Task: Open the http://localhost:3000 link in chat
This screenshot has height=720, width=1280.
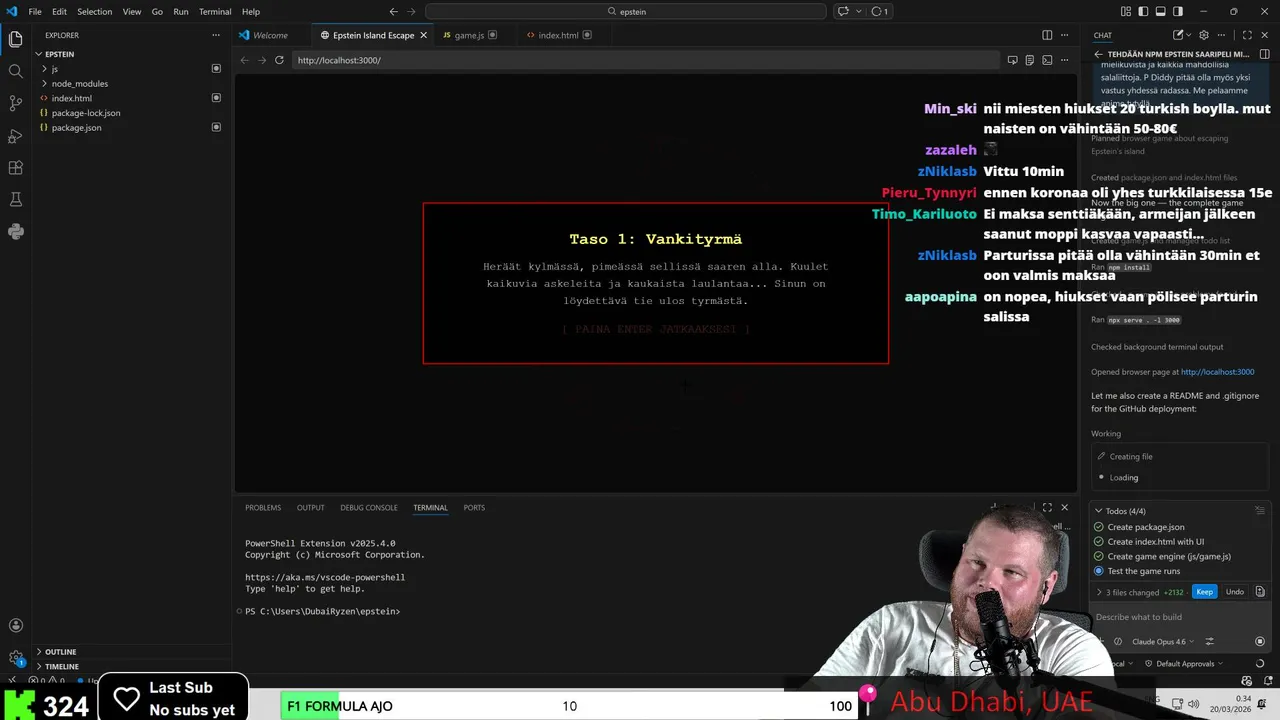Action: click(x=1217, y=372)
